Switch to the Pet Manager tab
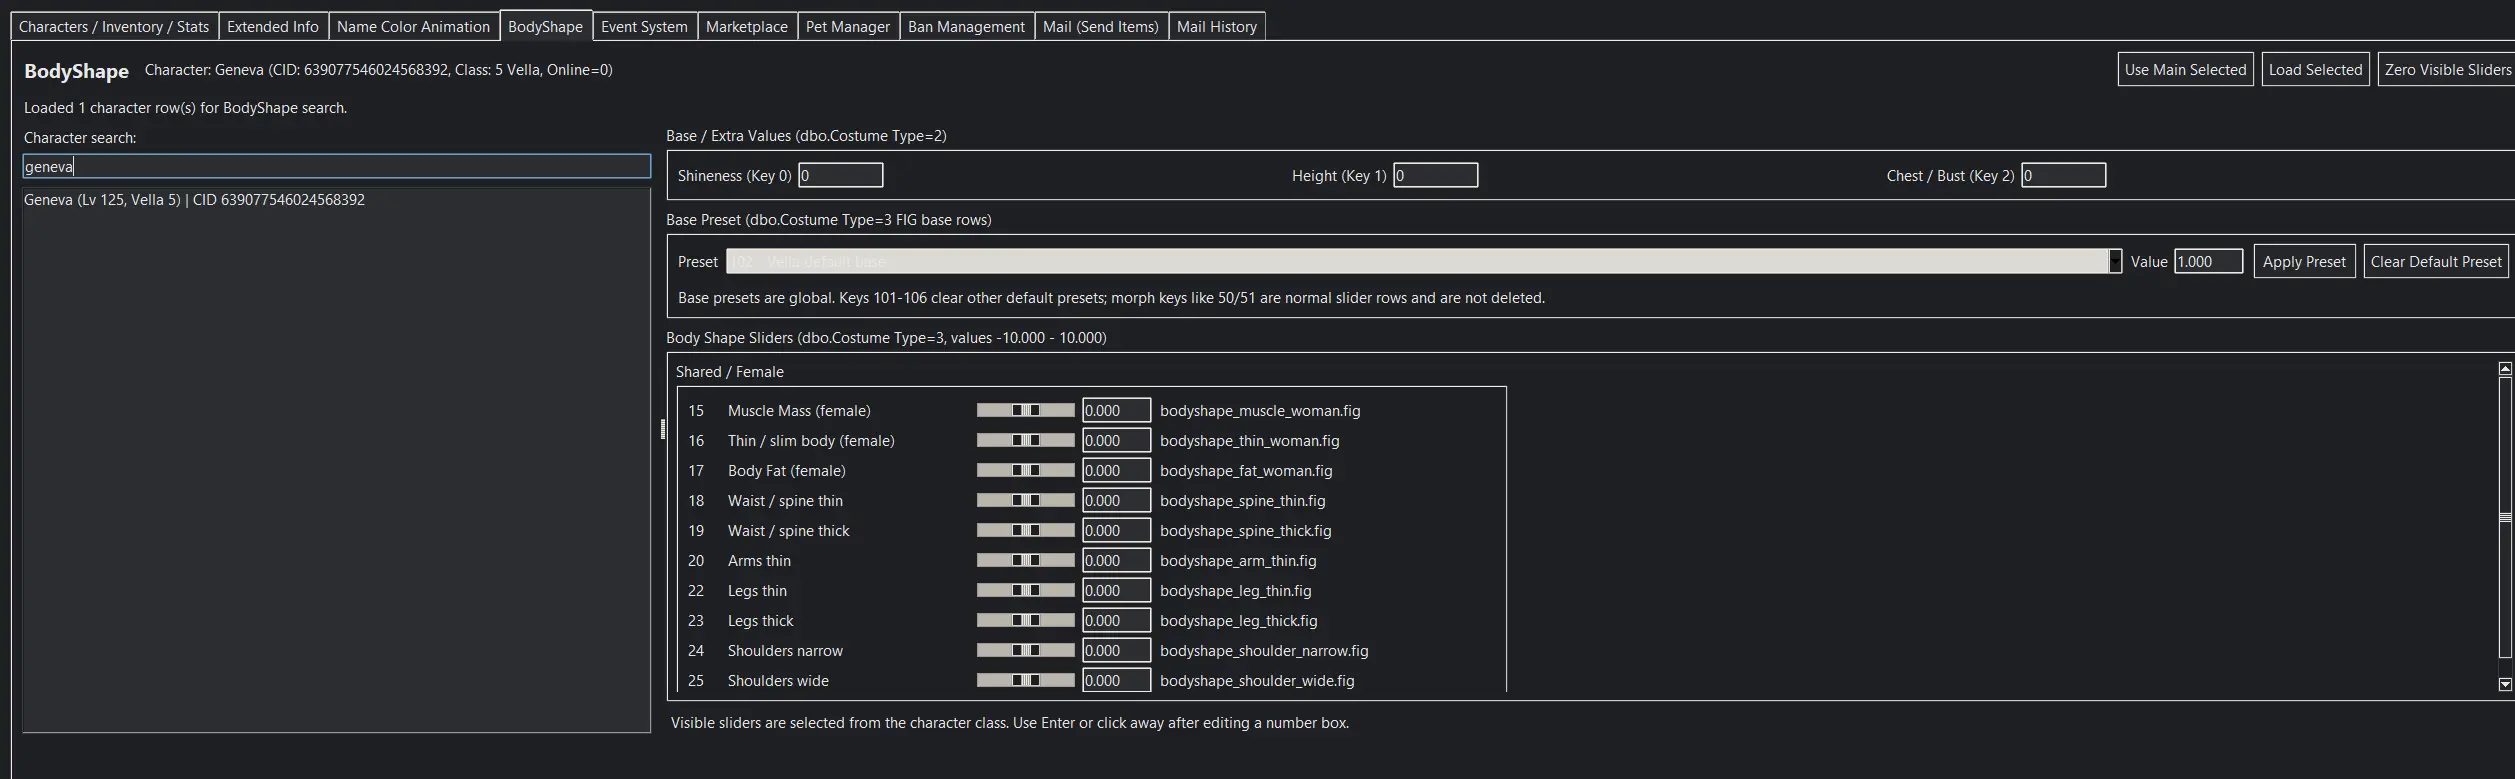 (847, 27)
